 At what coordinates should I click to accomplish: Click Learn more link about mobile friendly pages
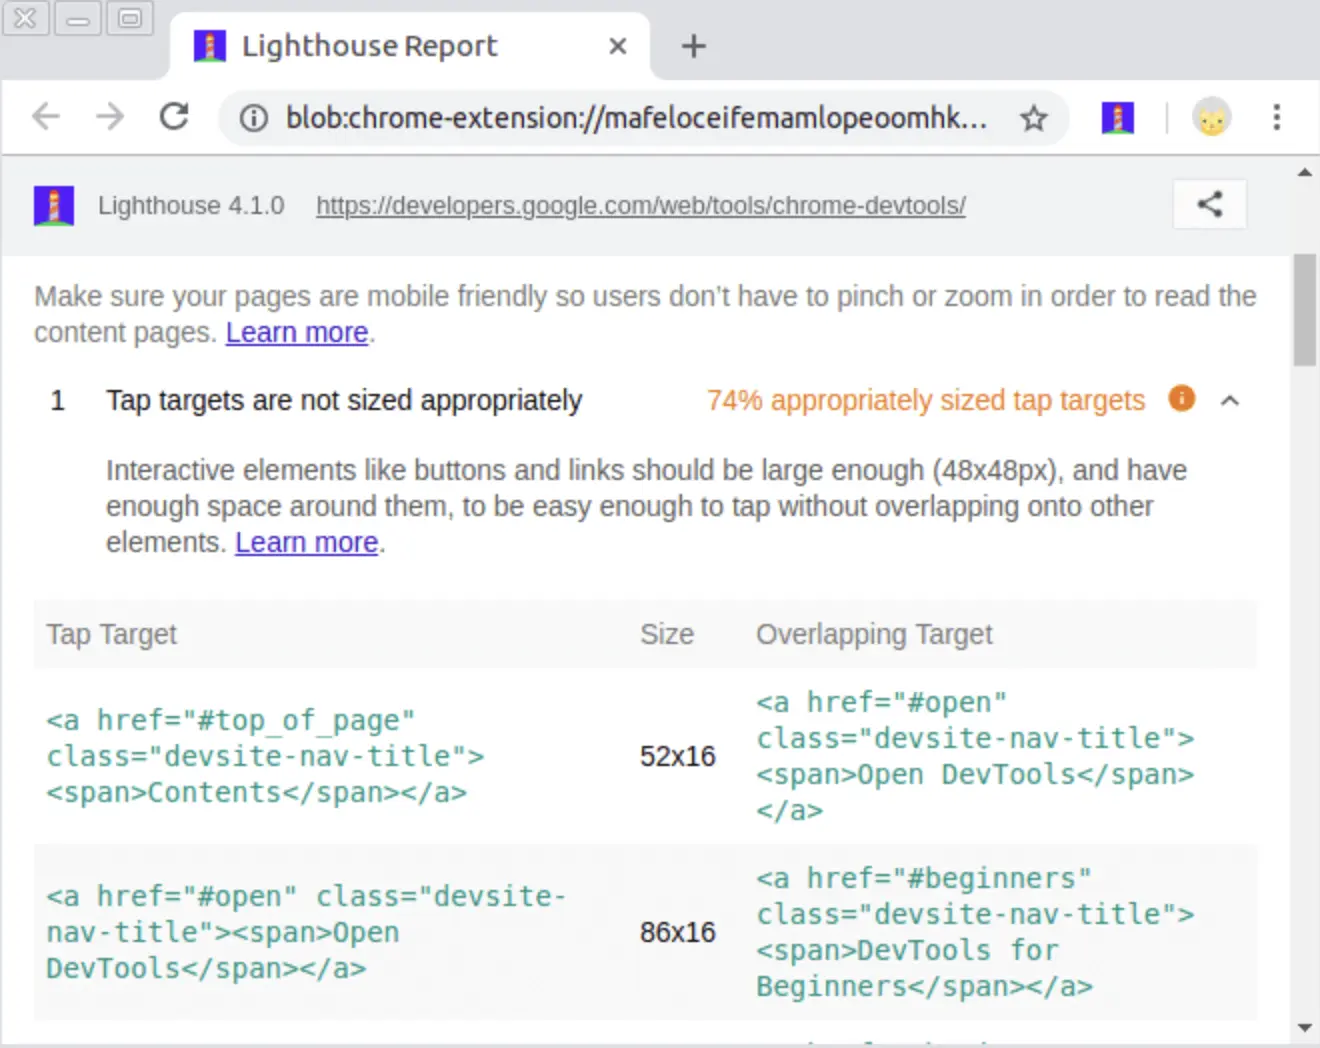[297, 333]
